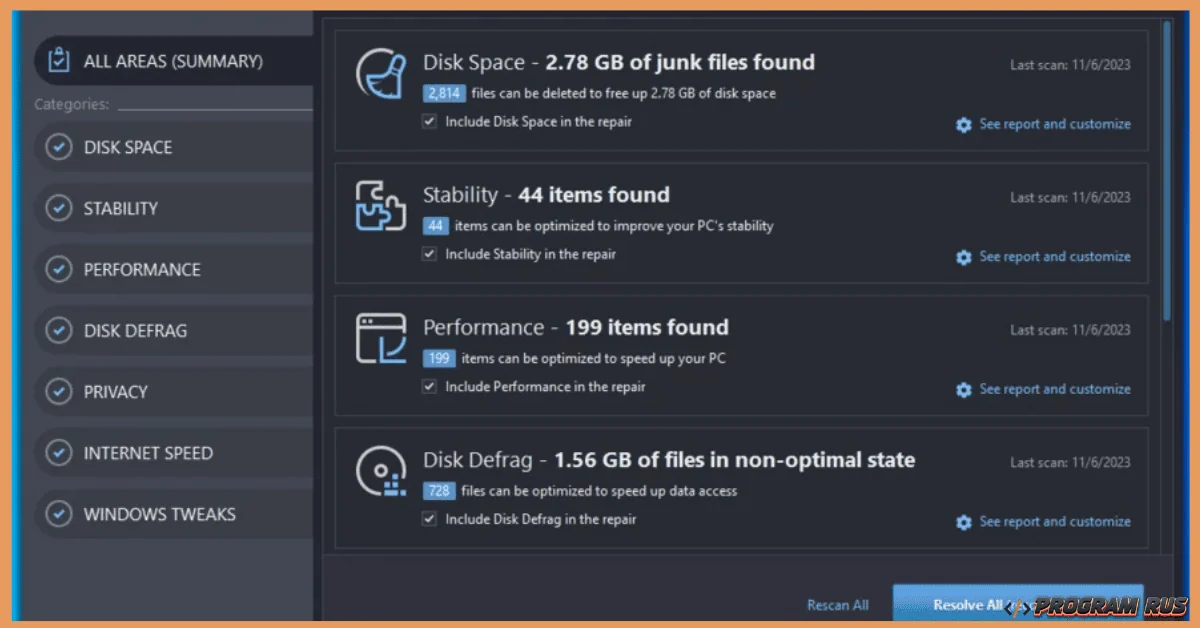This screenshot has width=1200, height=628.
Task: Select the Internet Speed category
Action: click(147, 453)
